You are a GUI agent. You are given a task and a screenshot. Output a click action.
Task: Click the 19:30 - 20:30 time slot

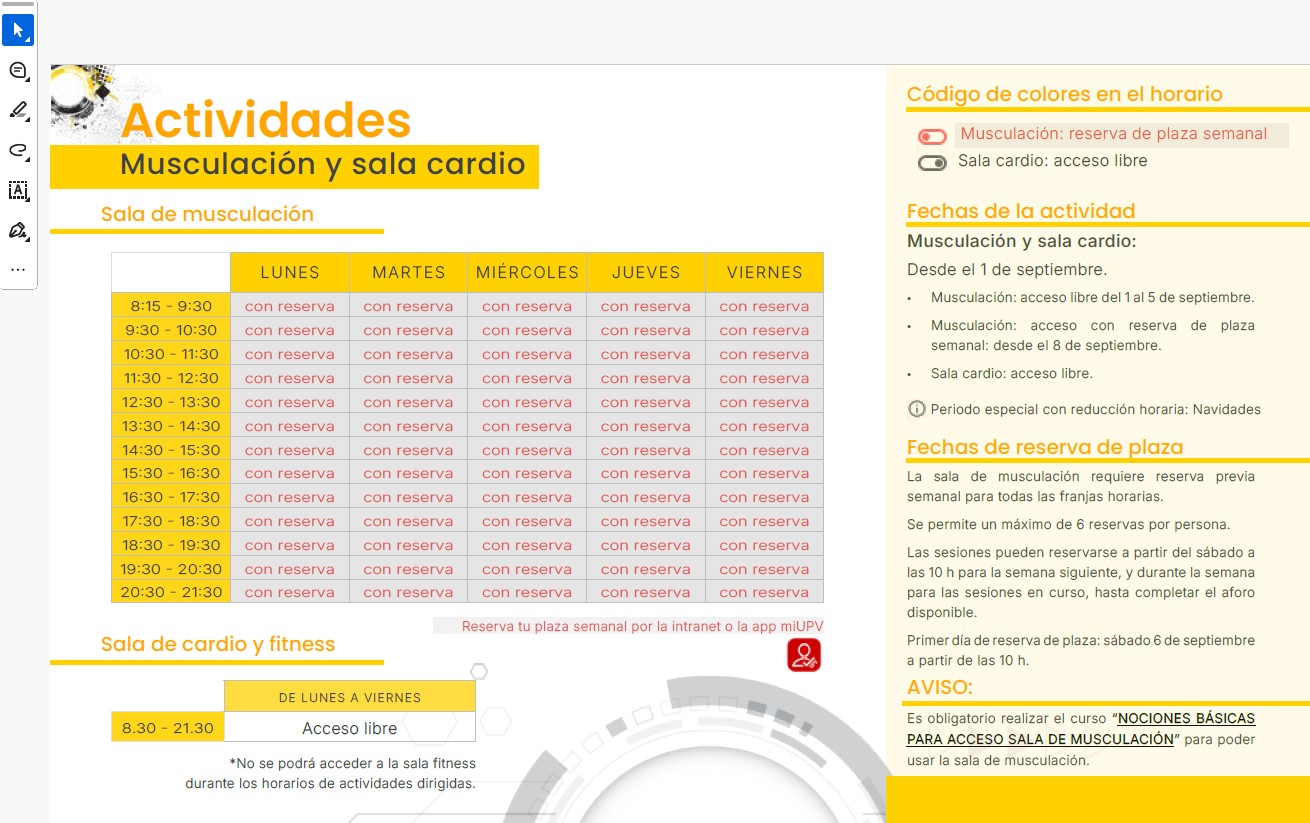coord(171,569)
